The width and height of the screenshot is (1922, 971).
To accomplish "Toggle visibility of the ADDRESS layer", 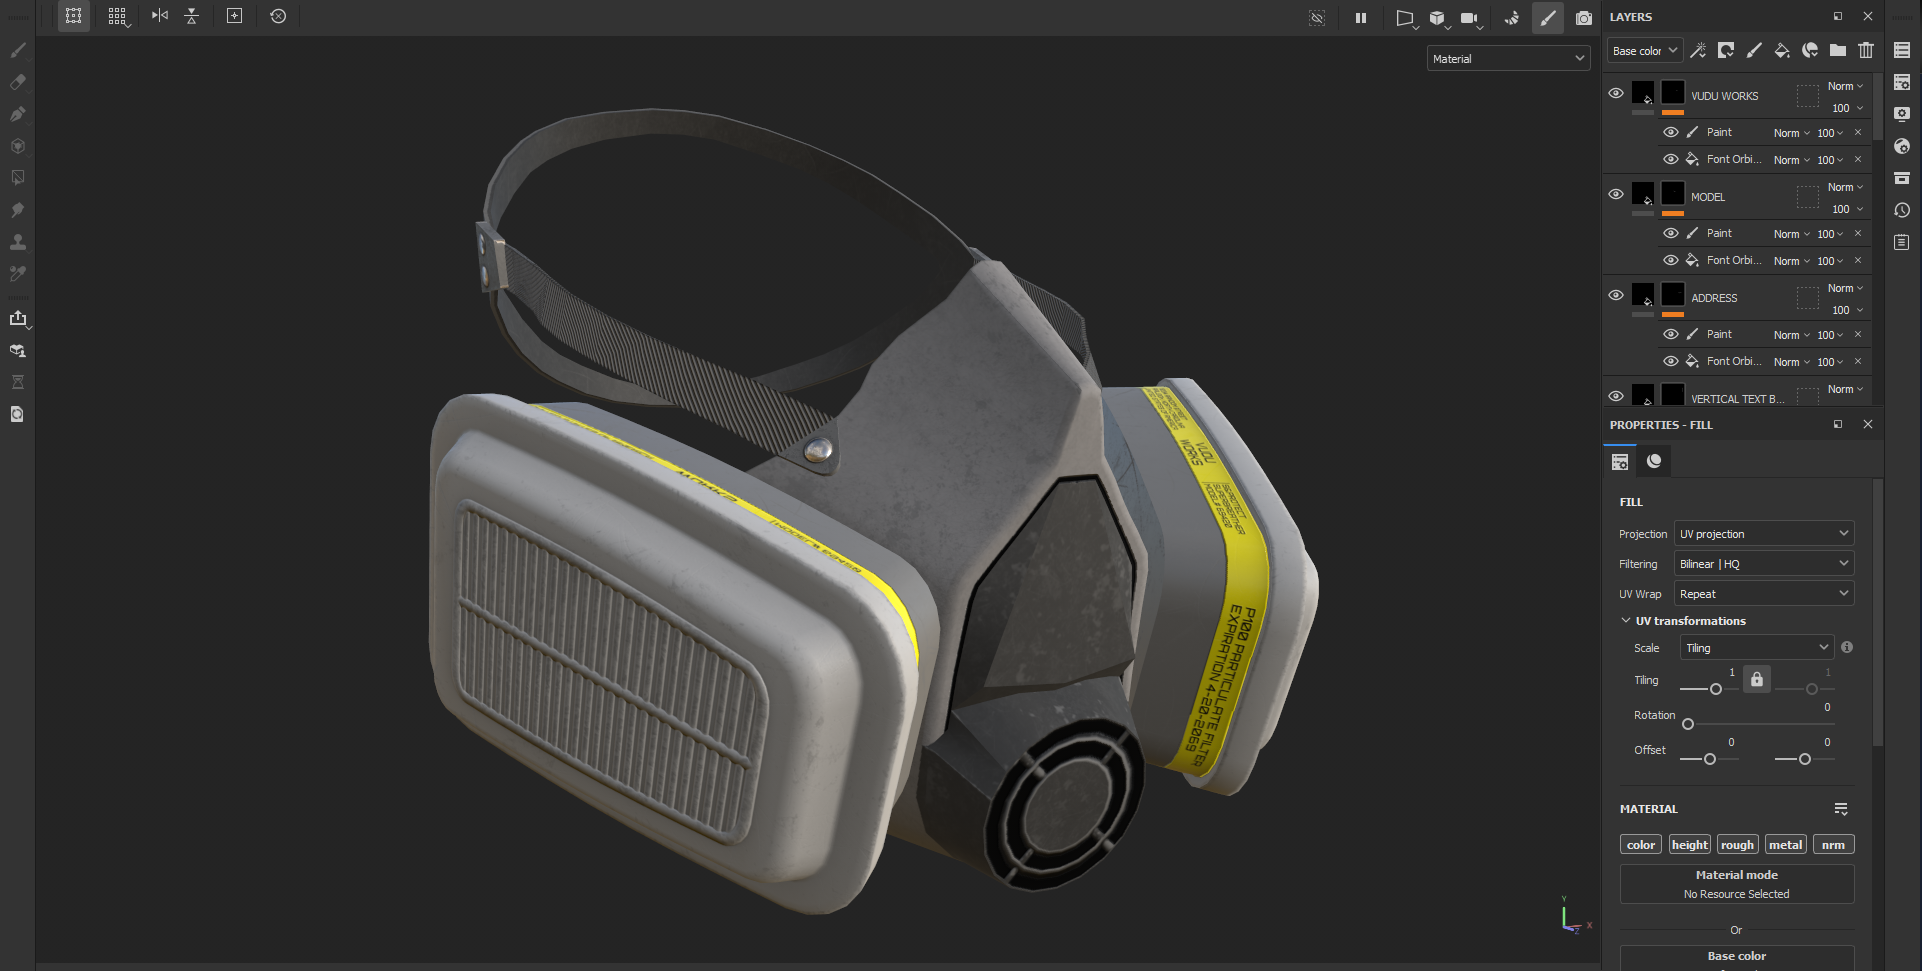I will [1616, 295].
